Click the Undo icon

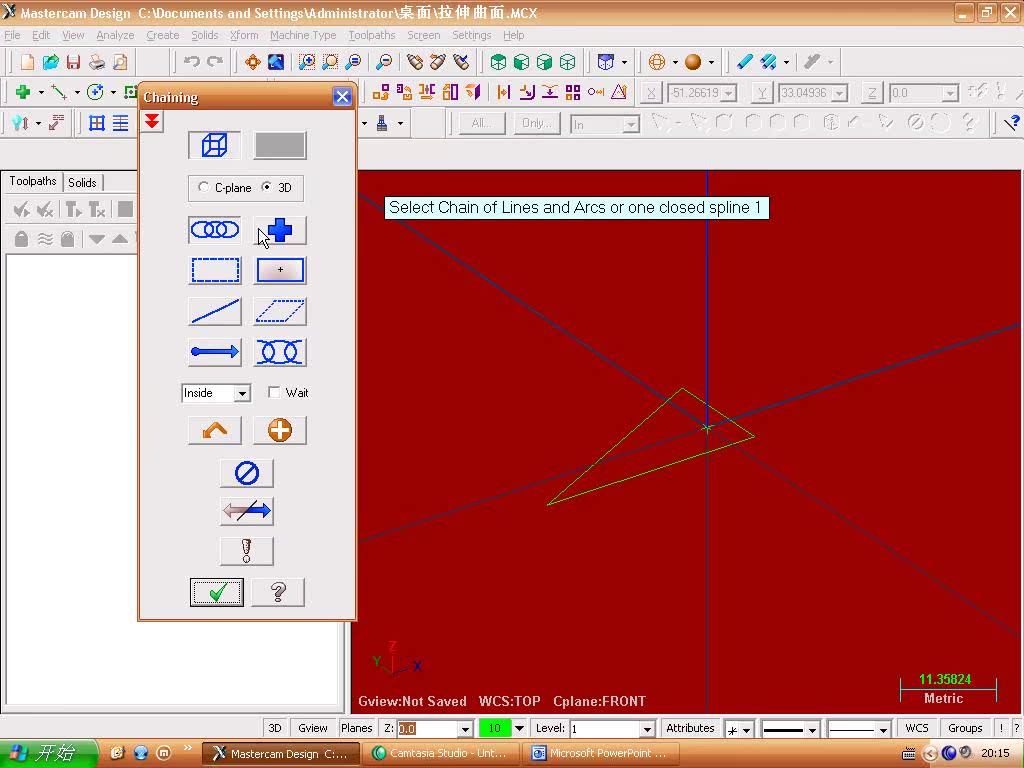click(191, 62)
